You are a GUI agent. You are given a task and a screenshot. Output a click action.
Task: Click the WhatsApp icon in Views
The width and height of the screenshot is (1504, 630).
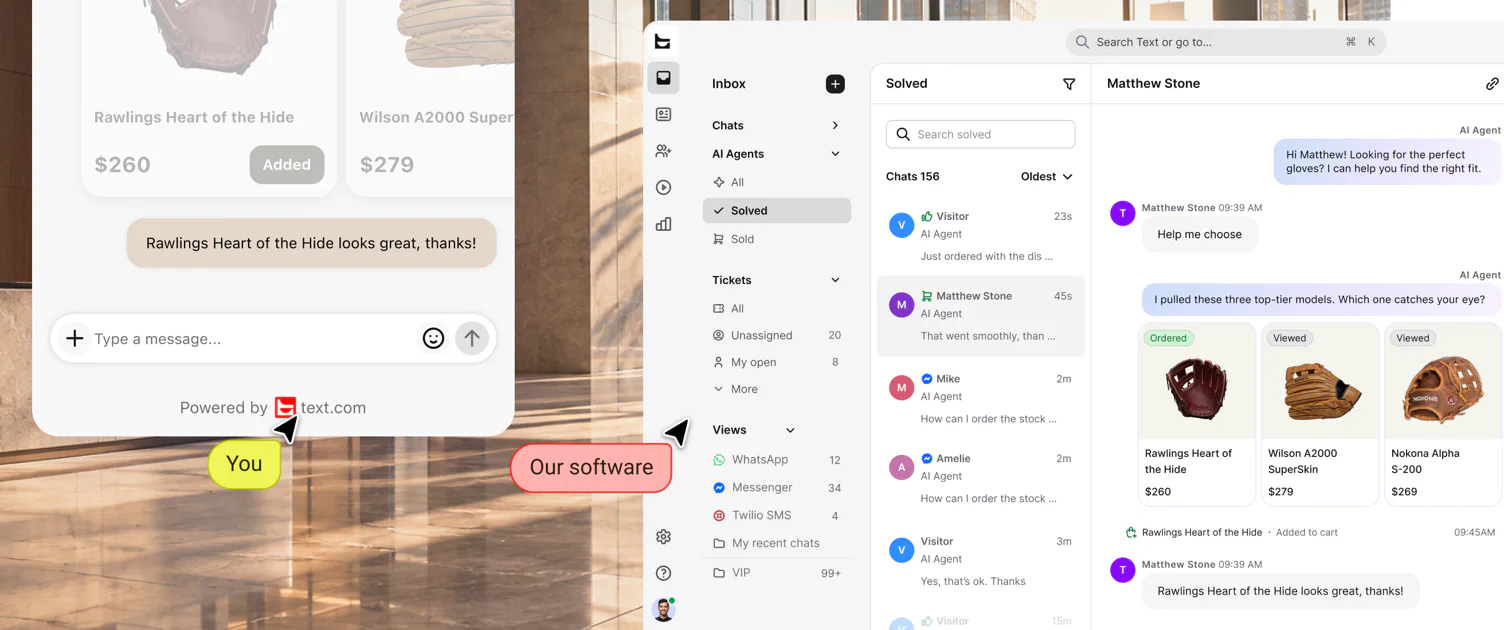(719, 460)
